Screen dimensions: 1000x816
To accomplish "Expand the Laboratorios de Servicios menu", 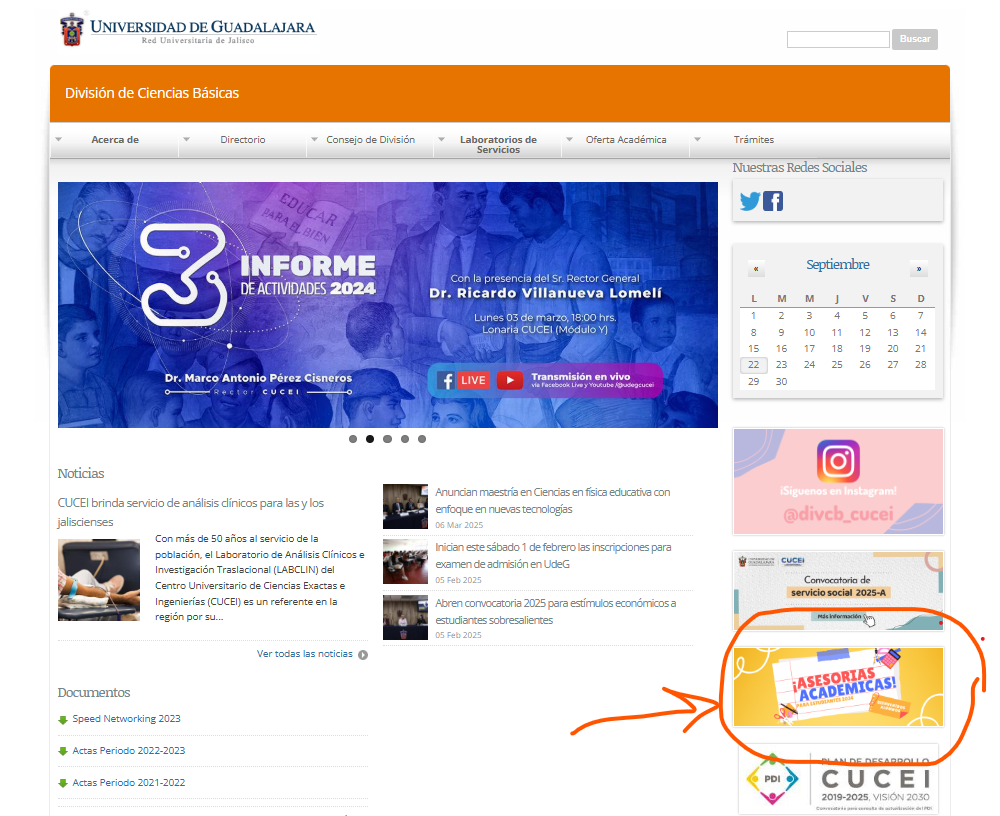I will (x=498, y=145).
